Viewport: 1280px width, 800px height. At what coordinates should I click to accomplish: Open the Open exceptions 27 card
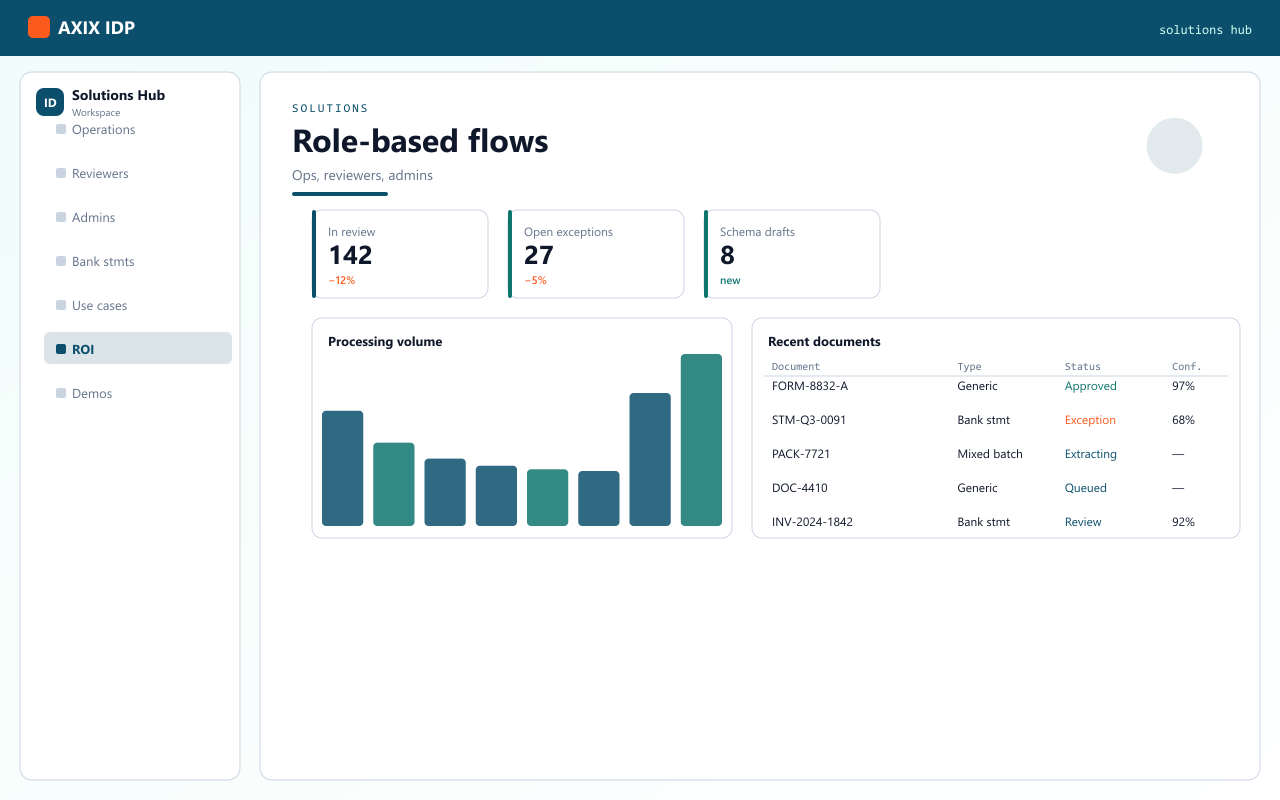point(596,254)
